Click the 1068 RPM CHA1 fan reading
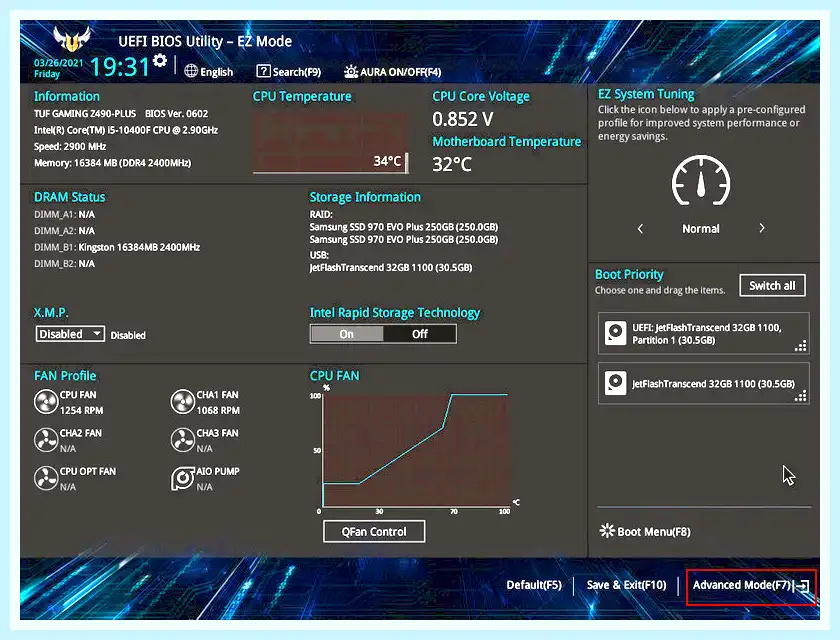 (x=218, y=410)
